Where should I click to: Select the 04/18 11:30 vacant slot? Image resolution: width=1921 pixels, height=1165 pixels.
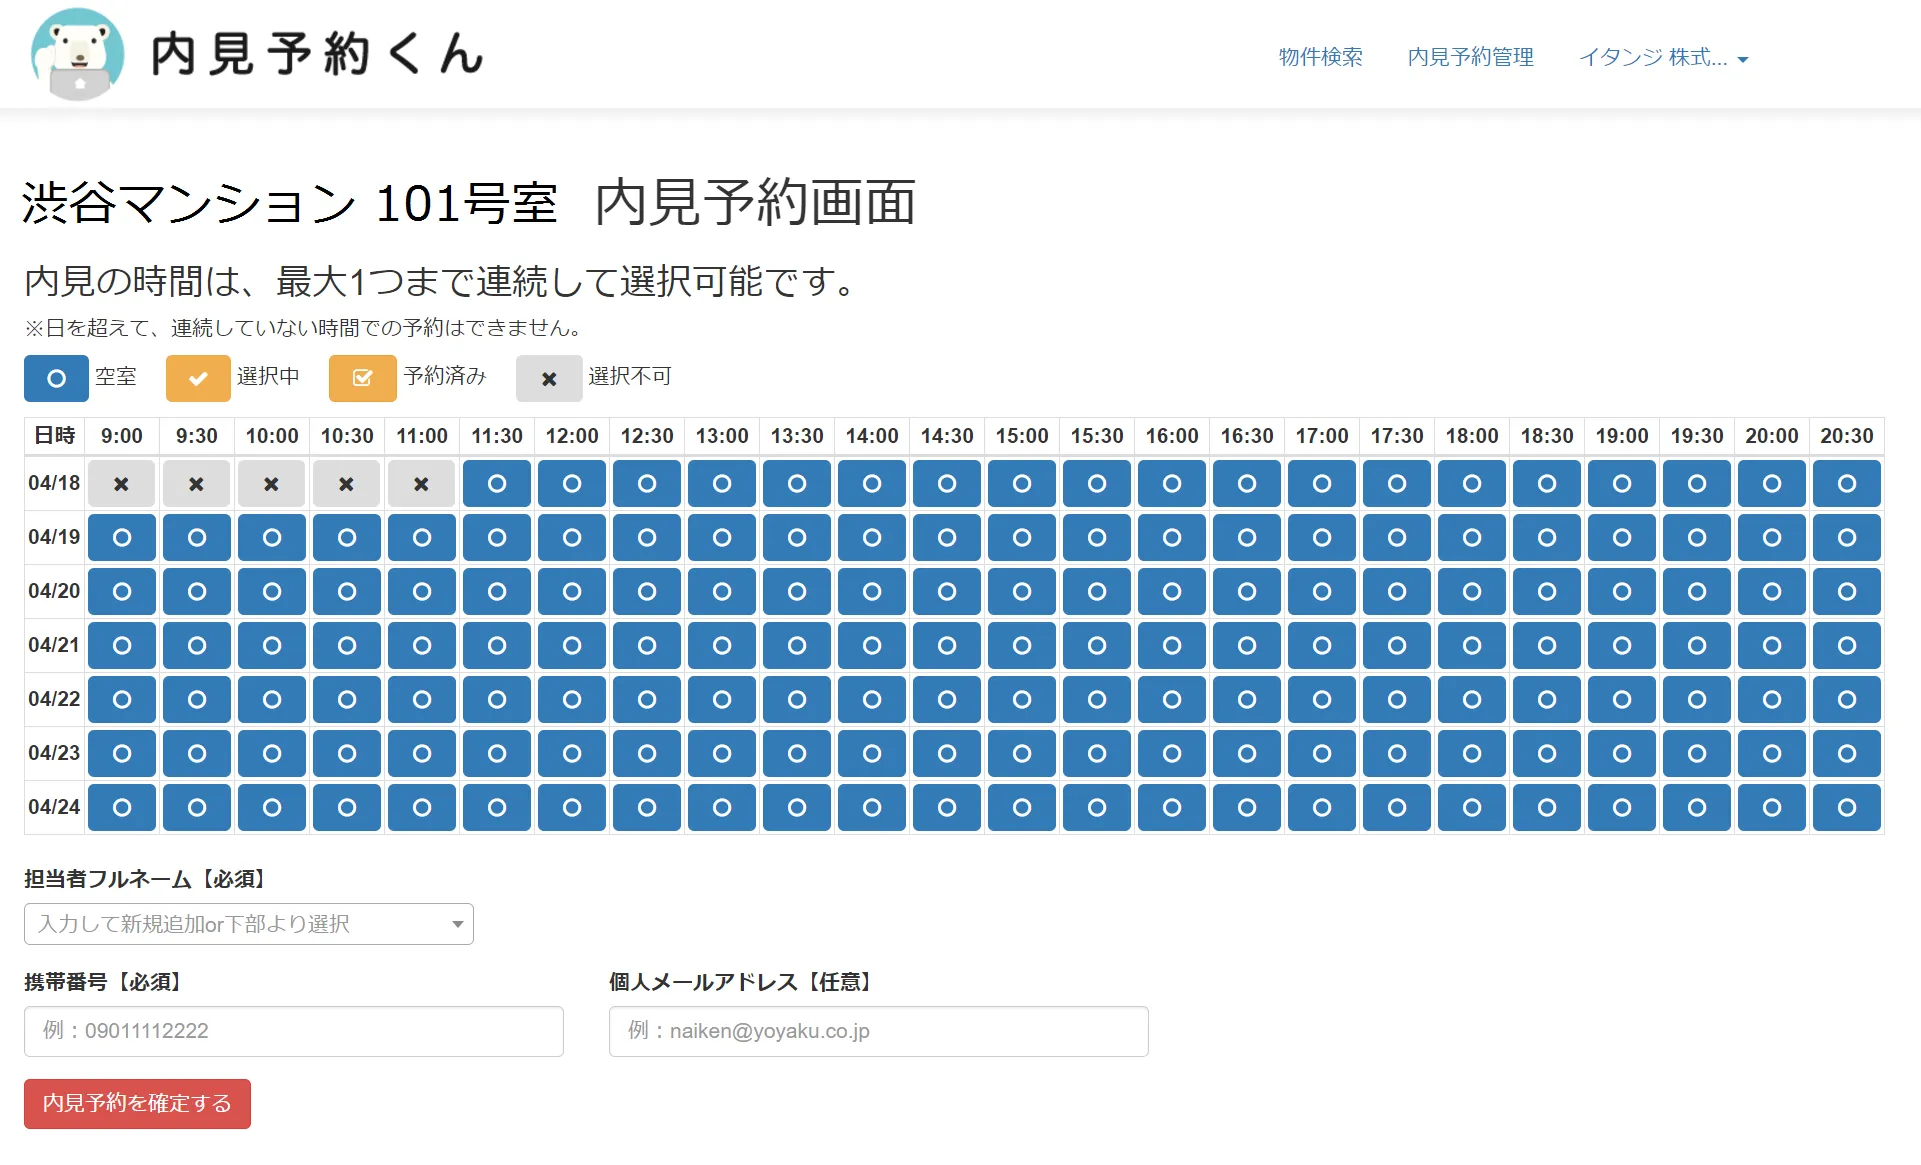point(497,484)
